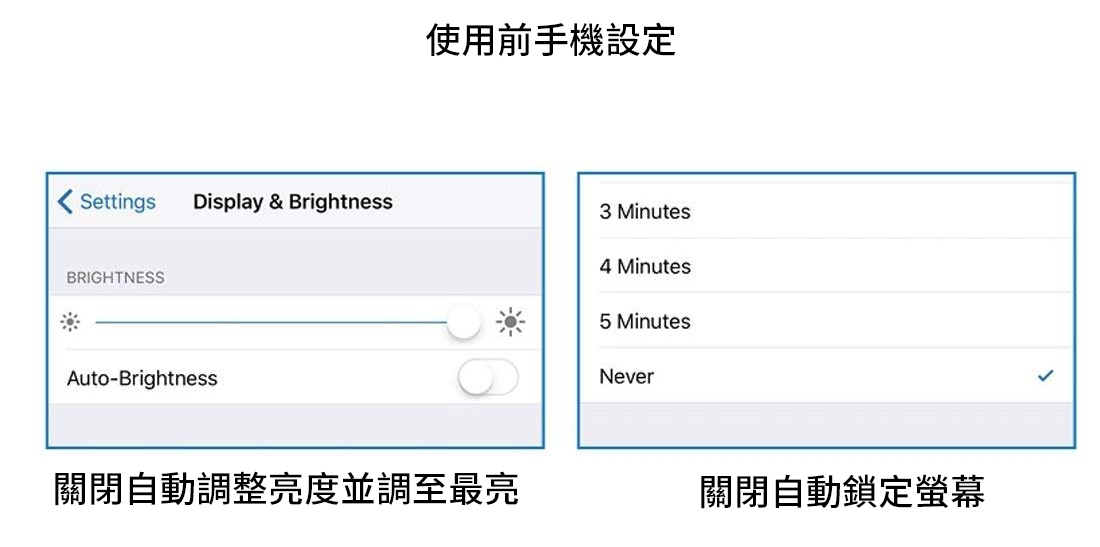
Task: Click the Auto-Brightness label text
Action: (142, 379)
